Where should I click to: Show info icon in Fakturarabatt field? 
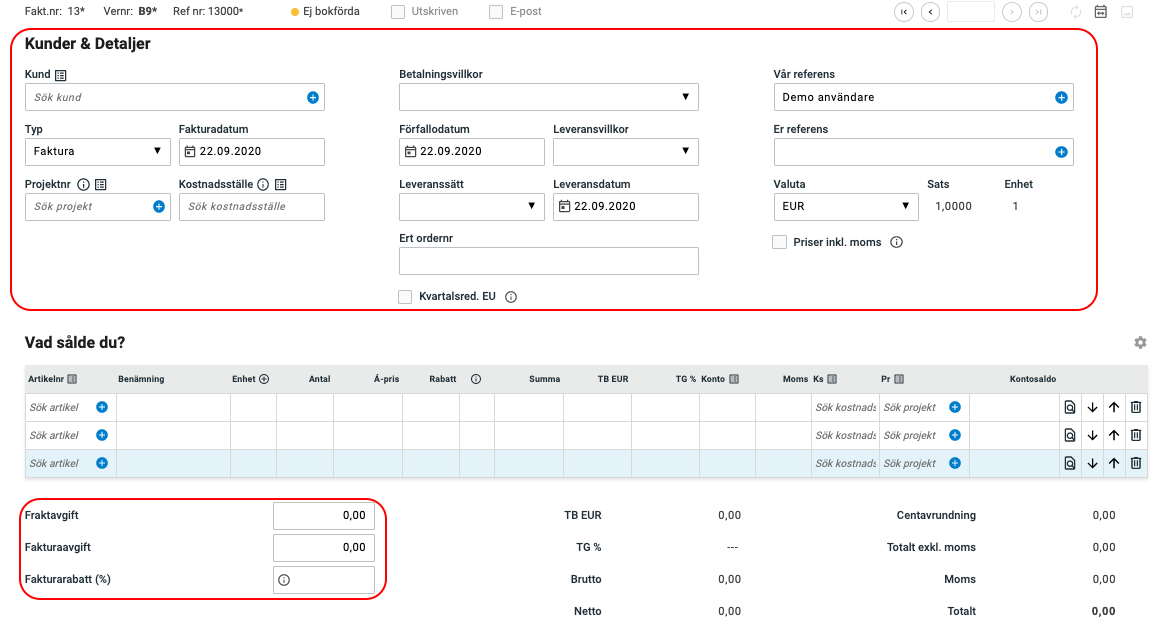click(284, 580)
